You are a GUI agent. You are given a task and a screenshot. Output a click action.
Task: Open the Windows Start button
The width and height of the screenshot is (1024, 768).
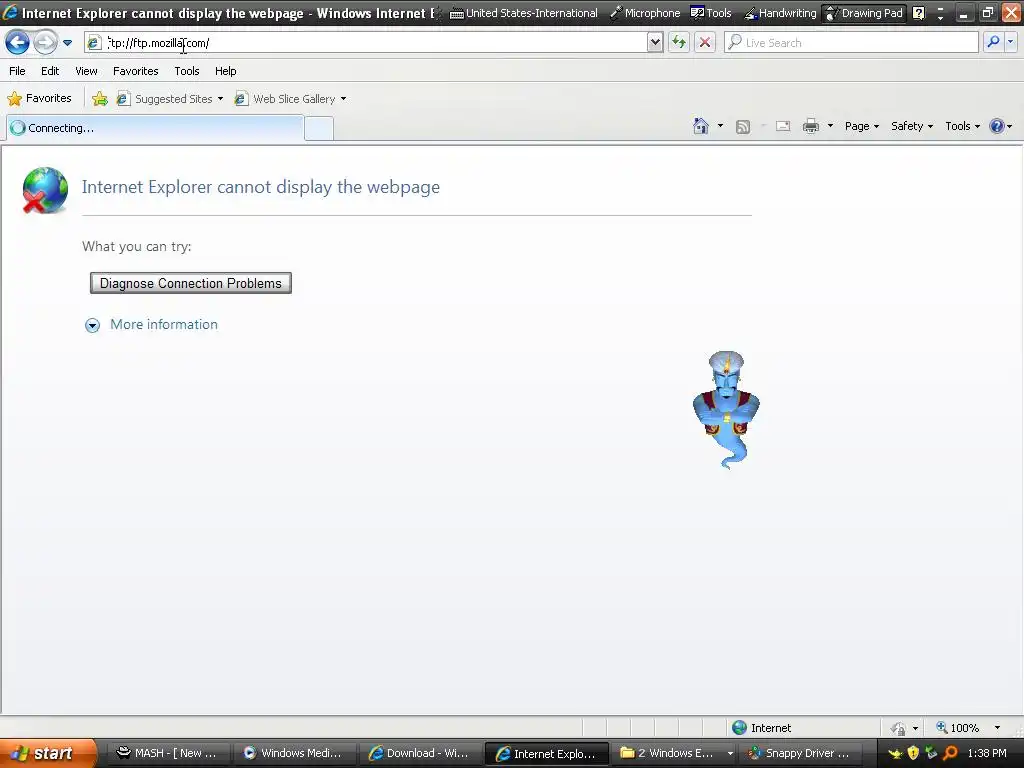point(47,753)
